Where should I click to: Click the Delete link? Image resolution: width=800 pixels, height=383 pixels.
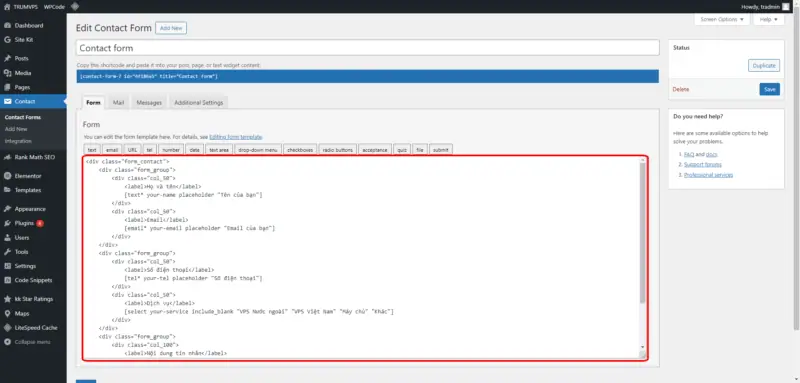click(x=681, y=89)
